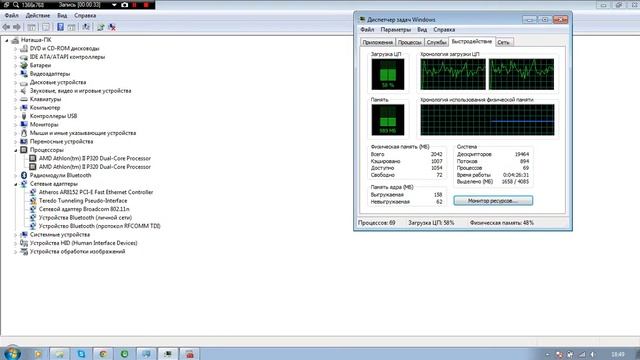This screenshot has height=360, width=640.
Task: Open Skype from the taskbar
Action: (81, 354)
